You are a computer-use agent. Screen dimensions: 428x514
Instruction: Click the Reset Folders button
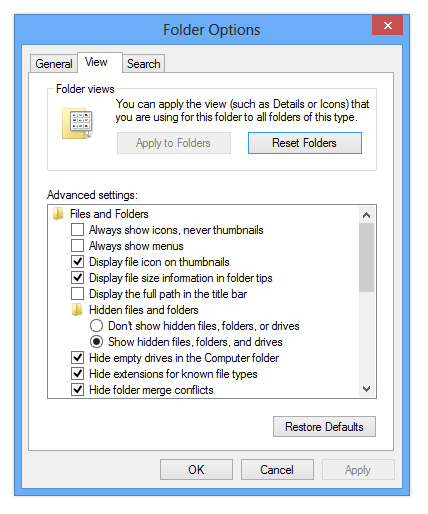(x=305, y=143)
